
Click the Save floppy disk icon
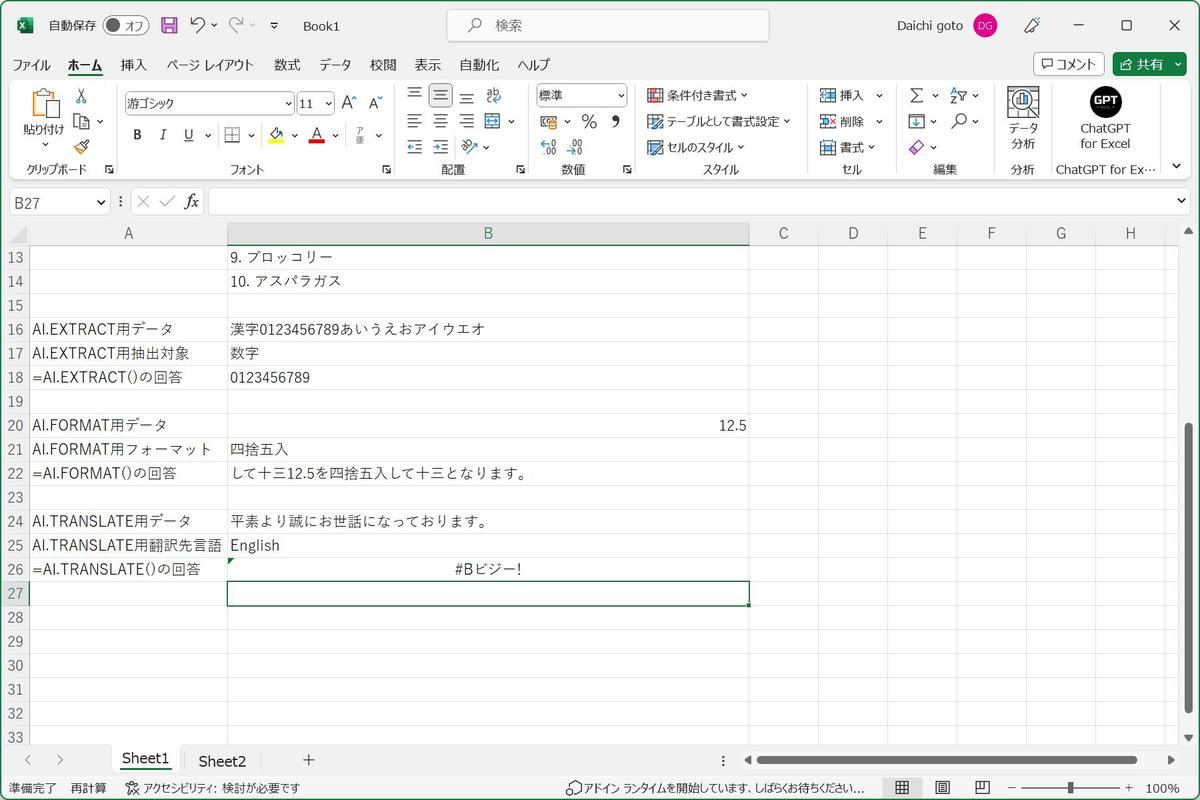pyautogui.click(x=169, y=26)
